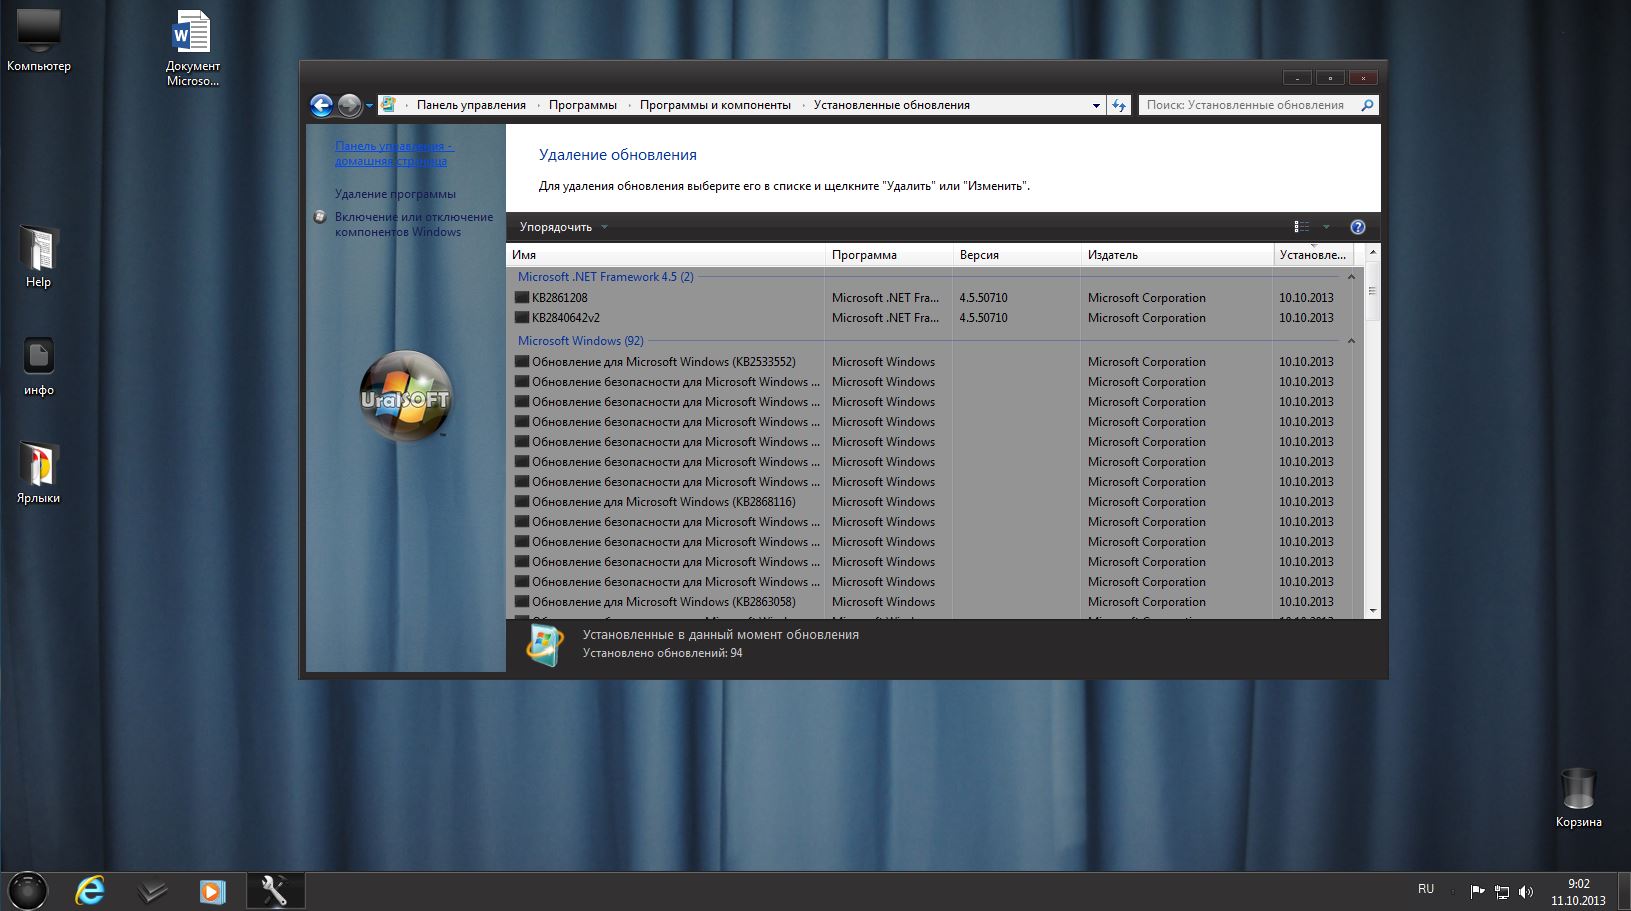Select 'Microsoft Windows (92)' group header

580,341
